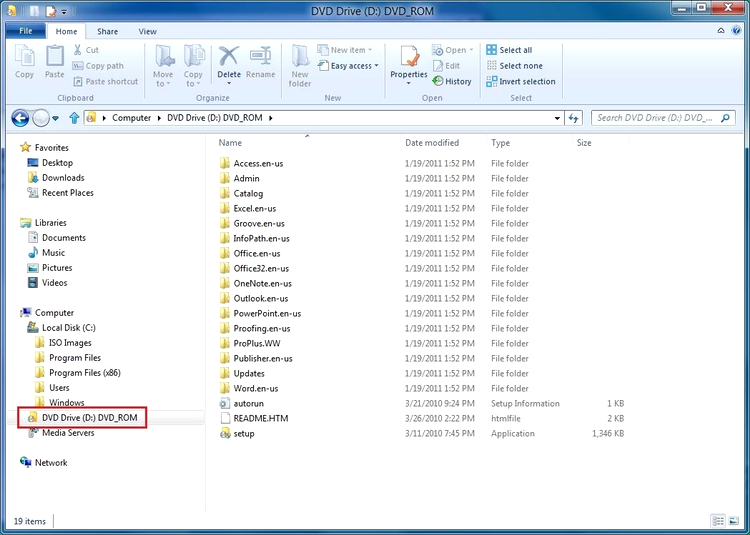Viewport: 750px width, 535px height.
Task: Go back with the blue Back arrow
Action: tap(20, 118)
